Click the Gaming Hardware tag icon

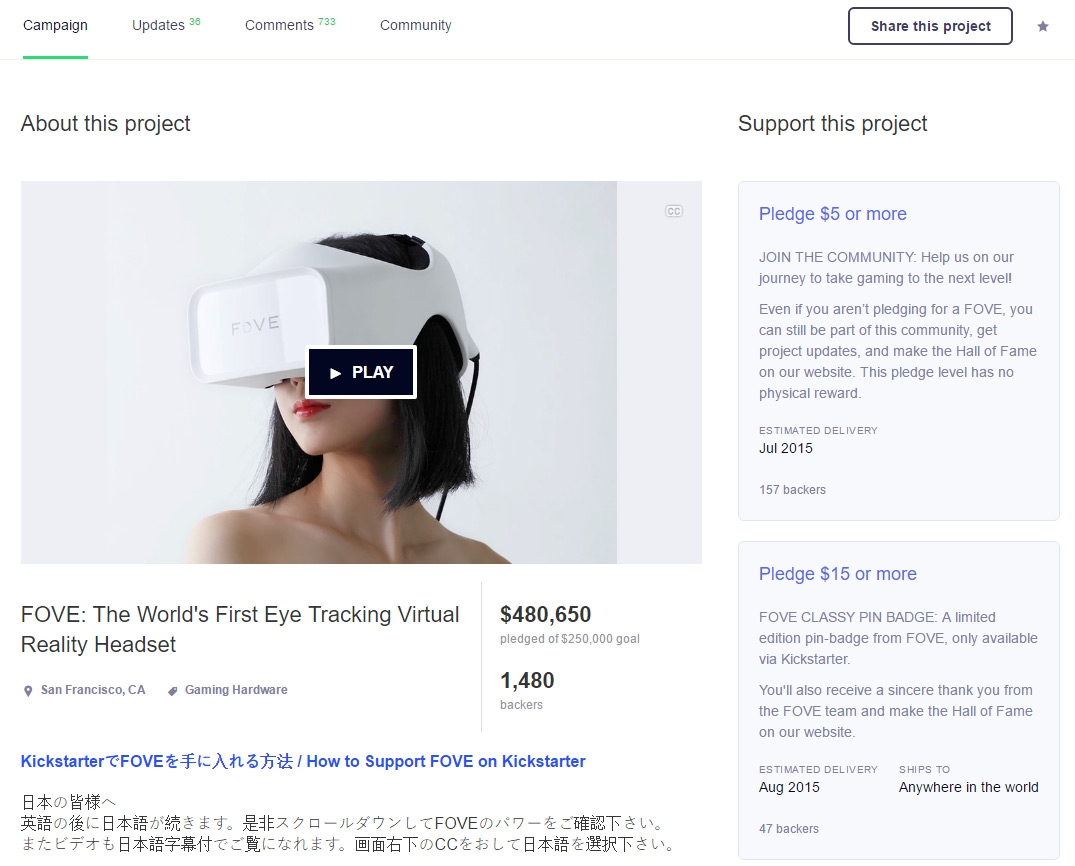tap(172, 690)
